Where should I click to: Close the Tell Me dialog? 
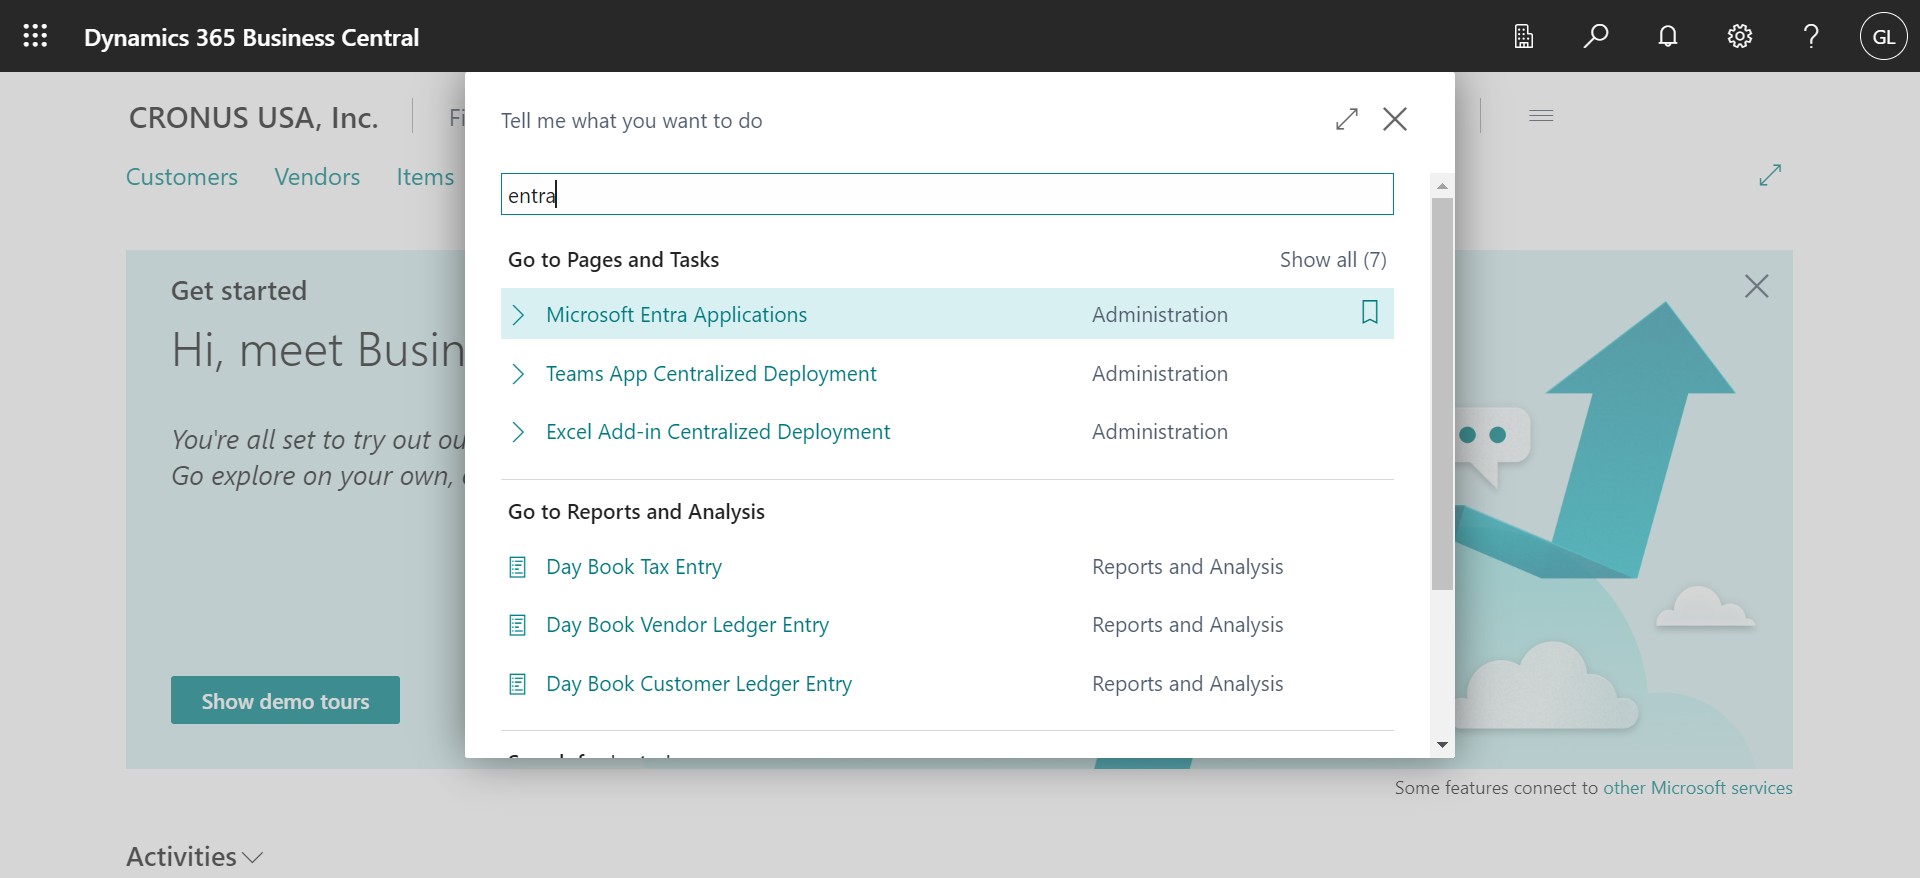(x=1395, y=119)
